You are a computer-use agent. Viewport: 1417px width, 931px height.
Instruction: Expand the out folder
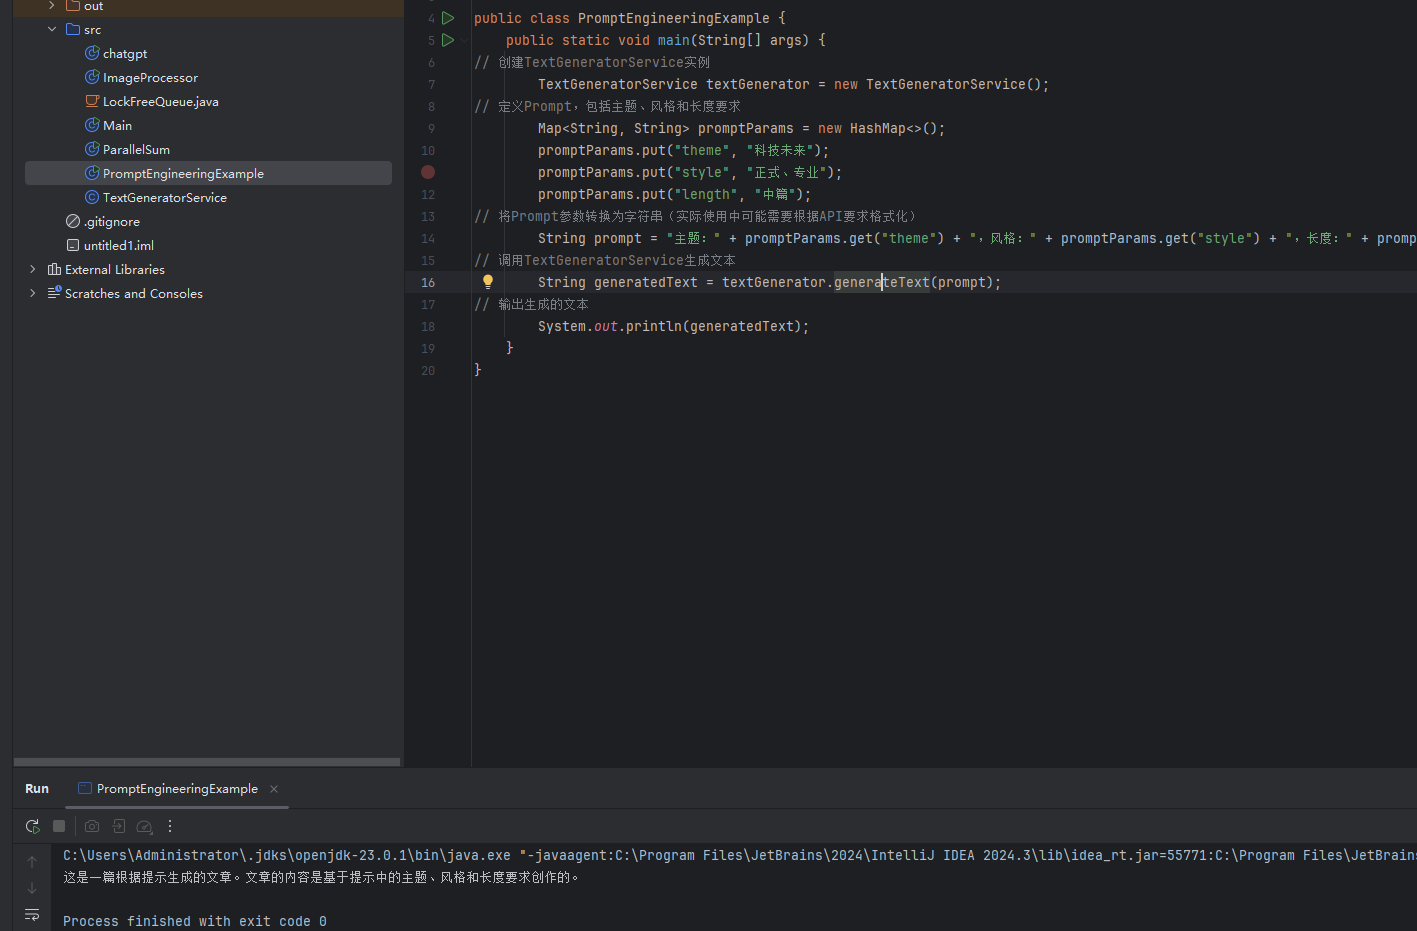52,6
